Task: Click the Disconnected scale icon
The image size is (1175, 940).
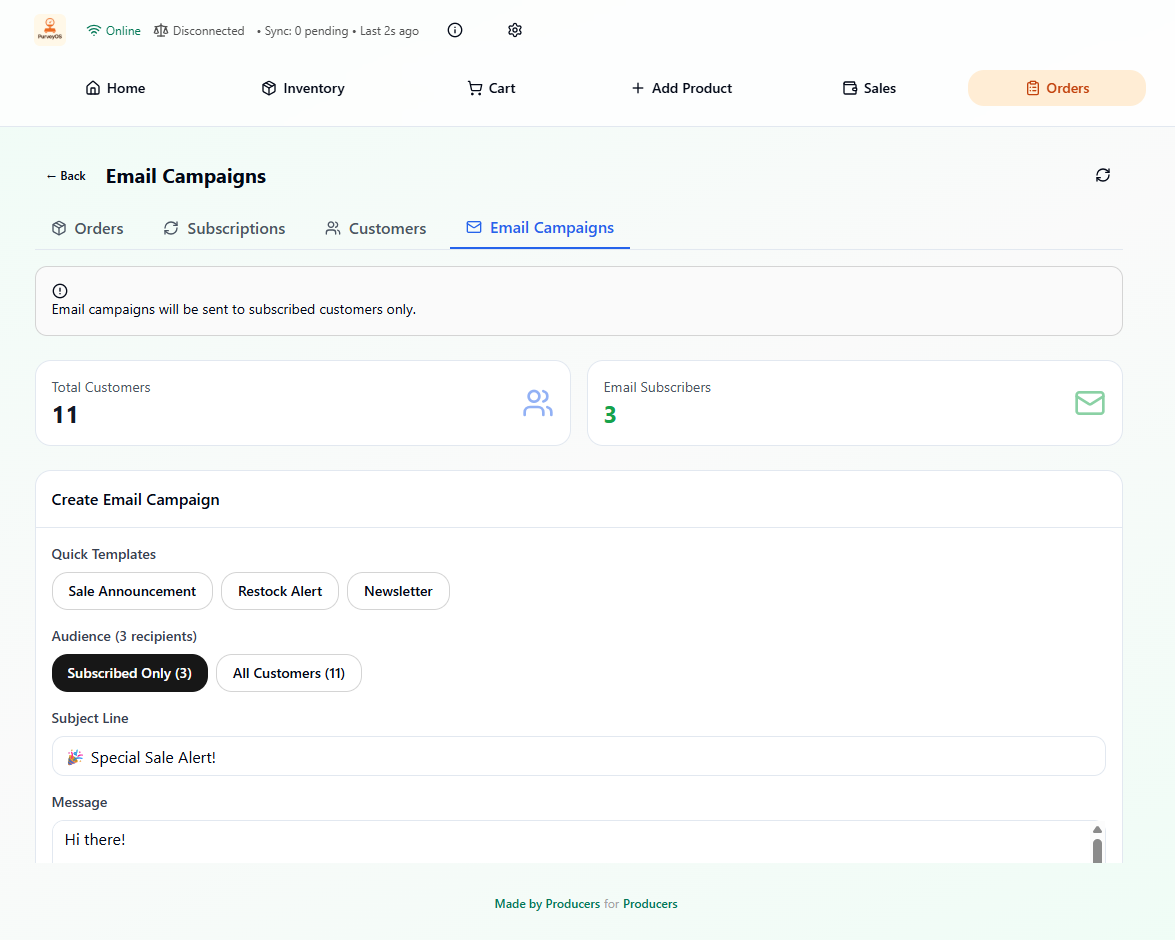Action: pyautogui.click(x=161, y=31)
